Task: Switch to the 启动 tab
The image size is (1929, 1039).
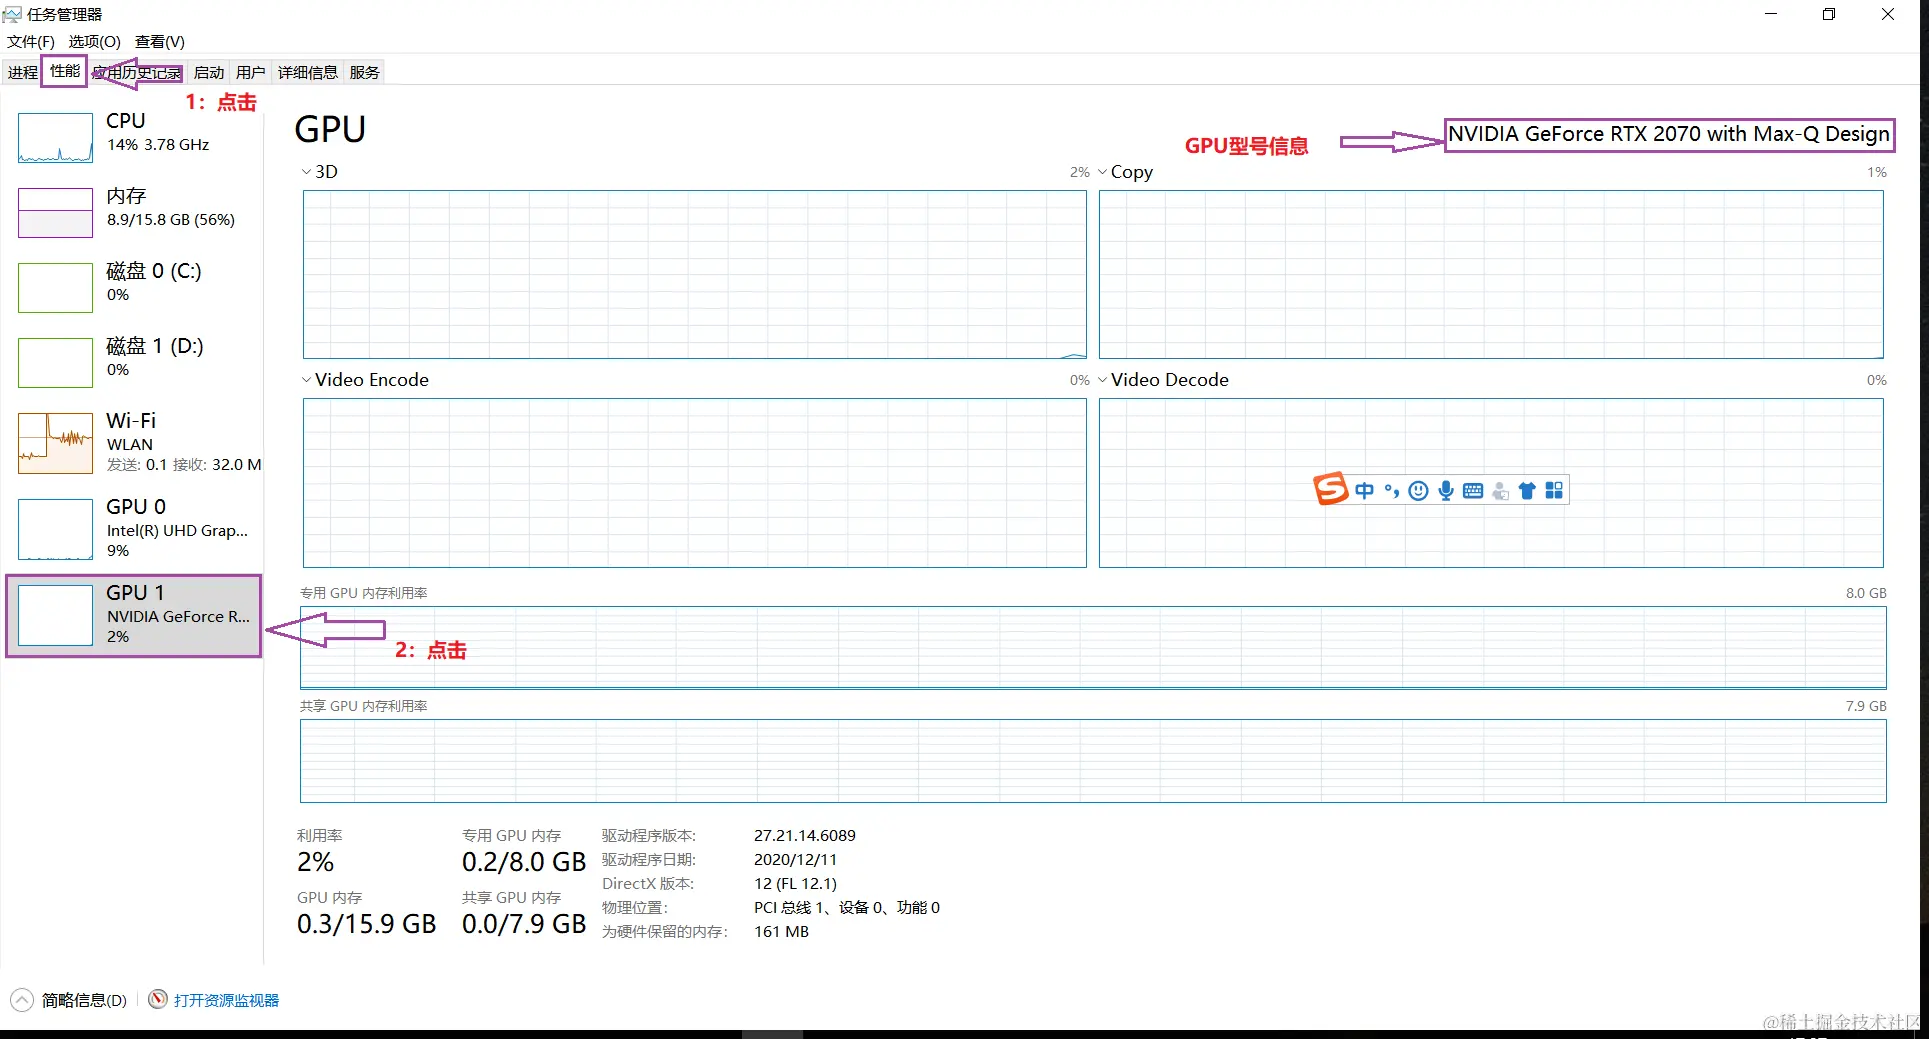Action: [209, 72]
